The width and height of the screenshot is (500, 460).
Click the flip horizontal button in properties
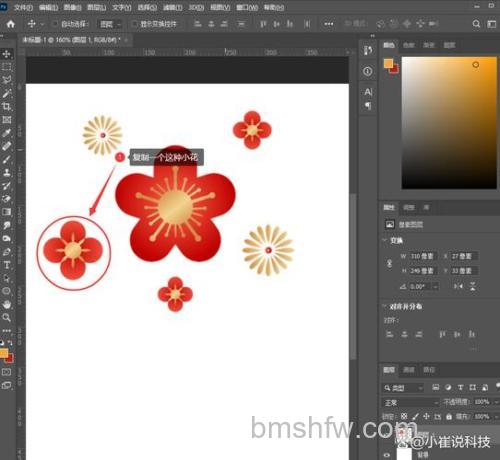458,286
